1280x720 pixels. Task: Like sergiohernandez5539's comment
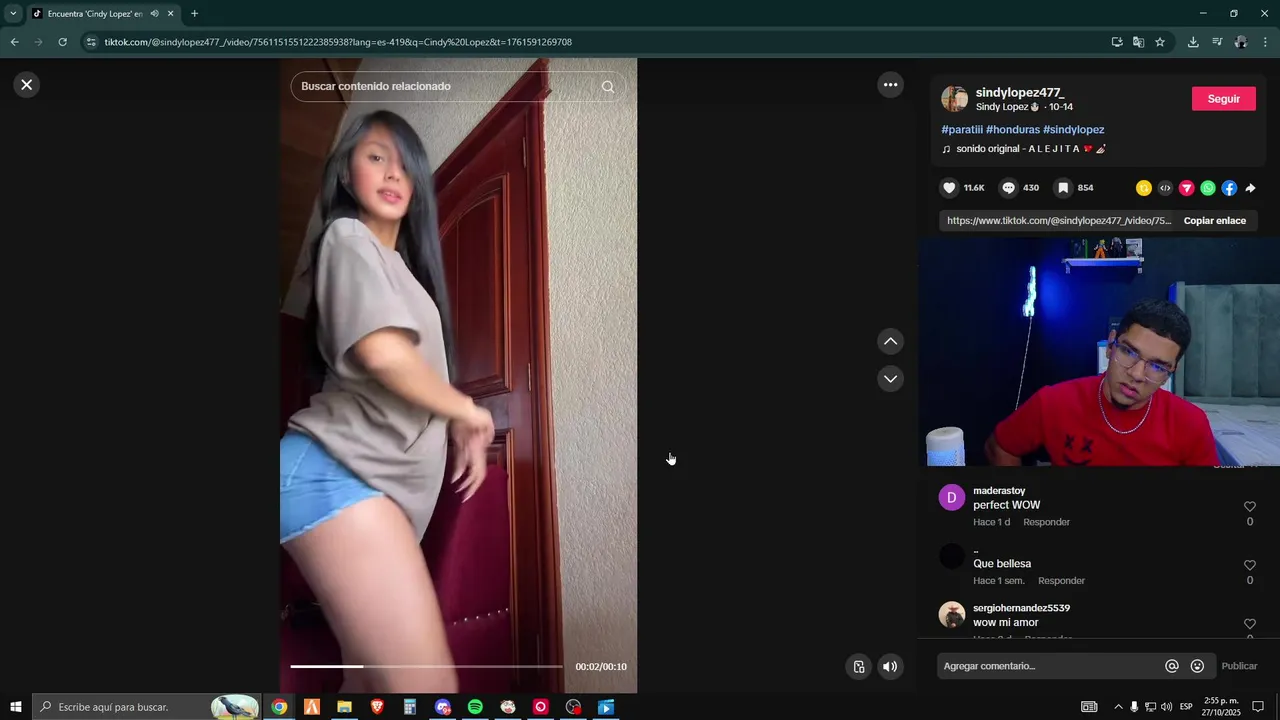(1249, 624)
